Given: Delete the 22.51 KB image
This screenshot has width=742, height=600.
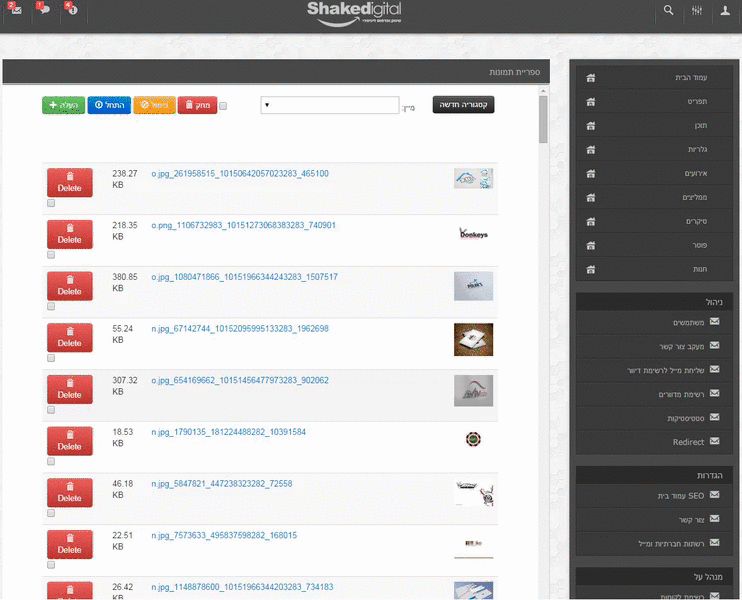Looking at the screenshot, I should [x=70, y=544].
